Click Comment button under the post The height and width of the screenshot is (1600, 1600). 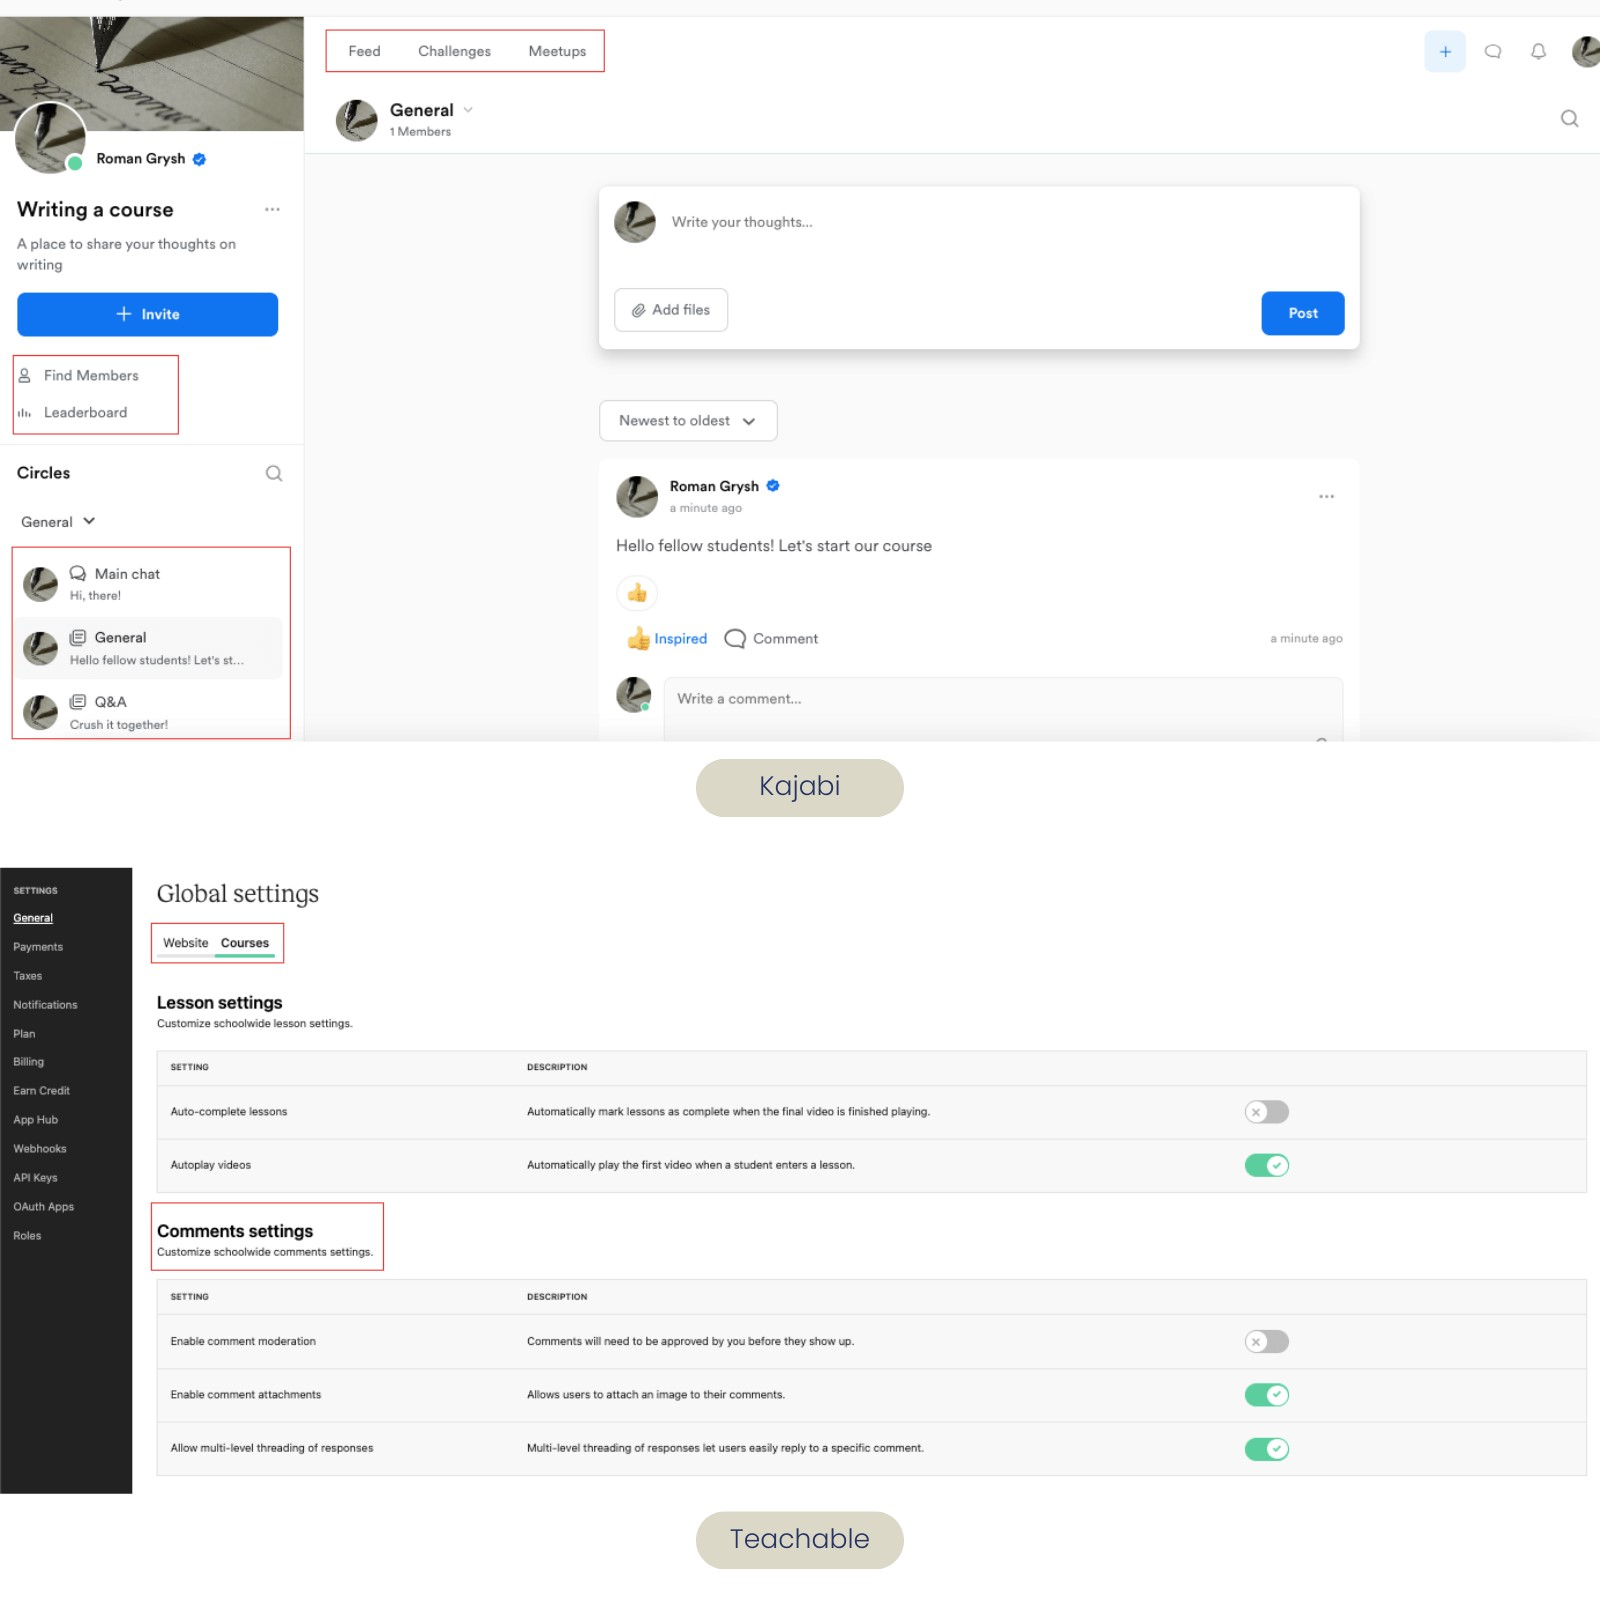(x=770, y=638)
